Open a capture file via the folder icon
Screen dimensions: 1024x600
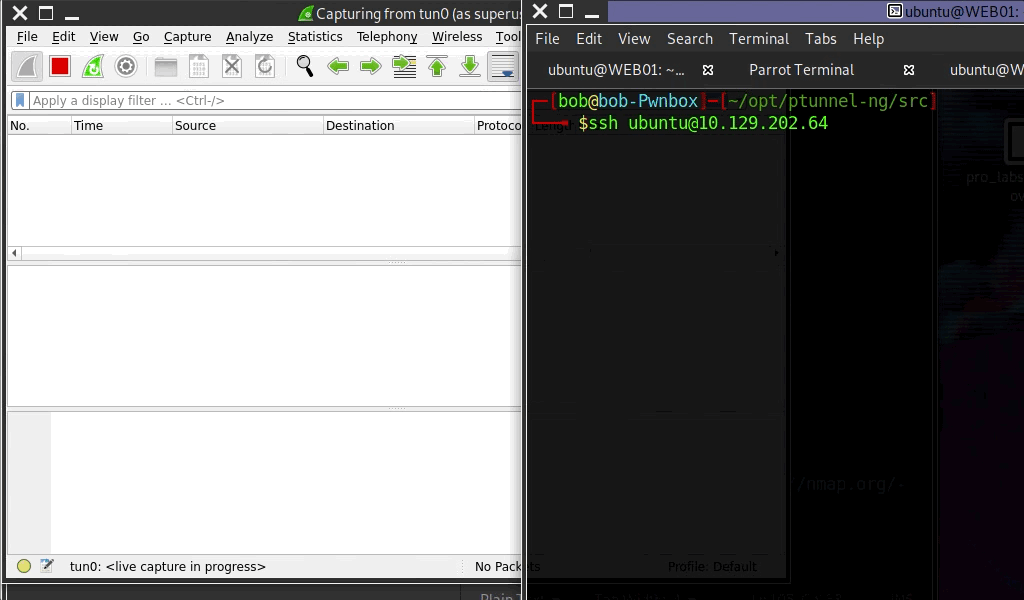point(166,67)
